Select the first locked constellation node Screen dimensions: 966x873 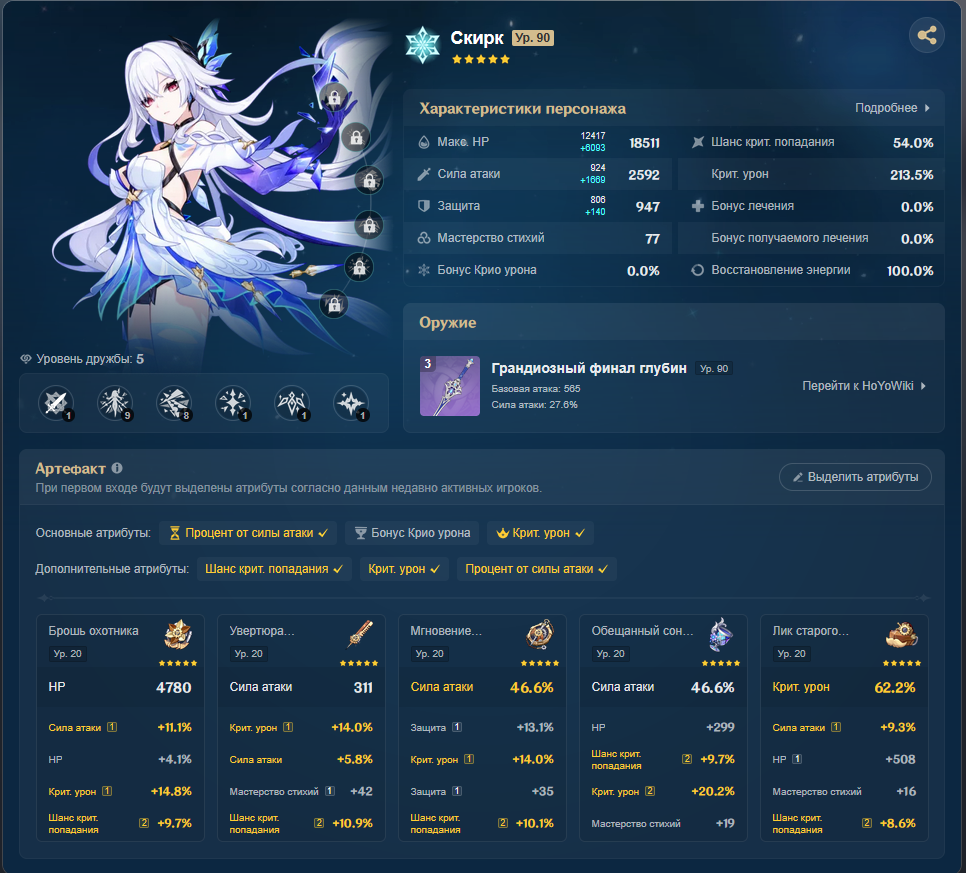point(334,97)
